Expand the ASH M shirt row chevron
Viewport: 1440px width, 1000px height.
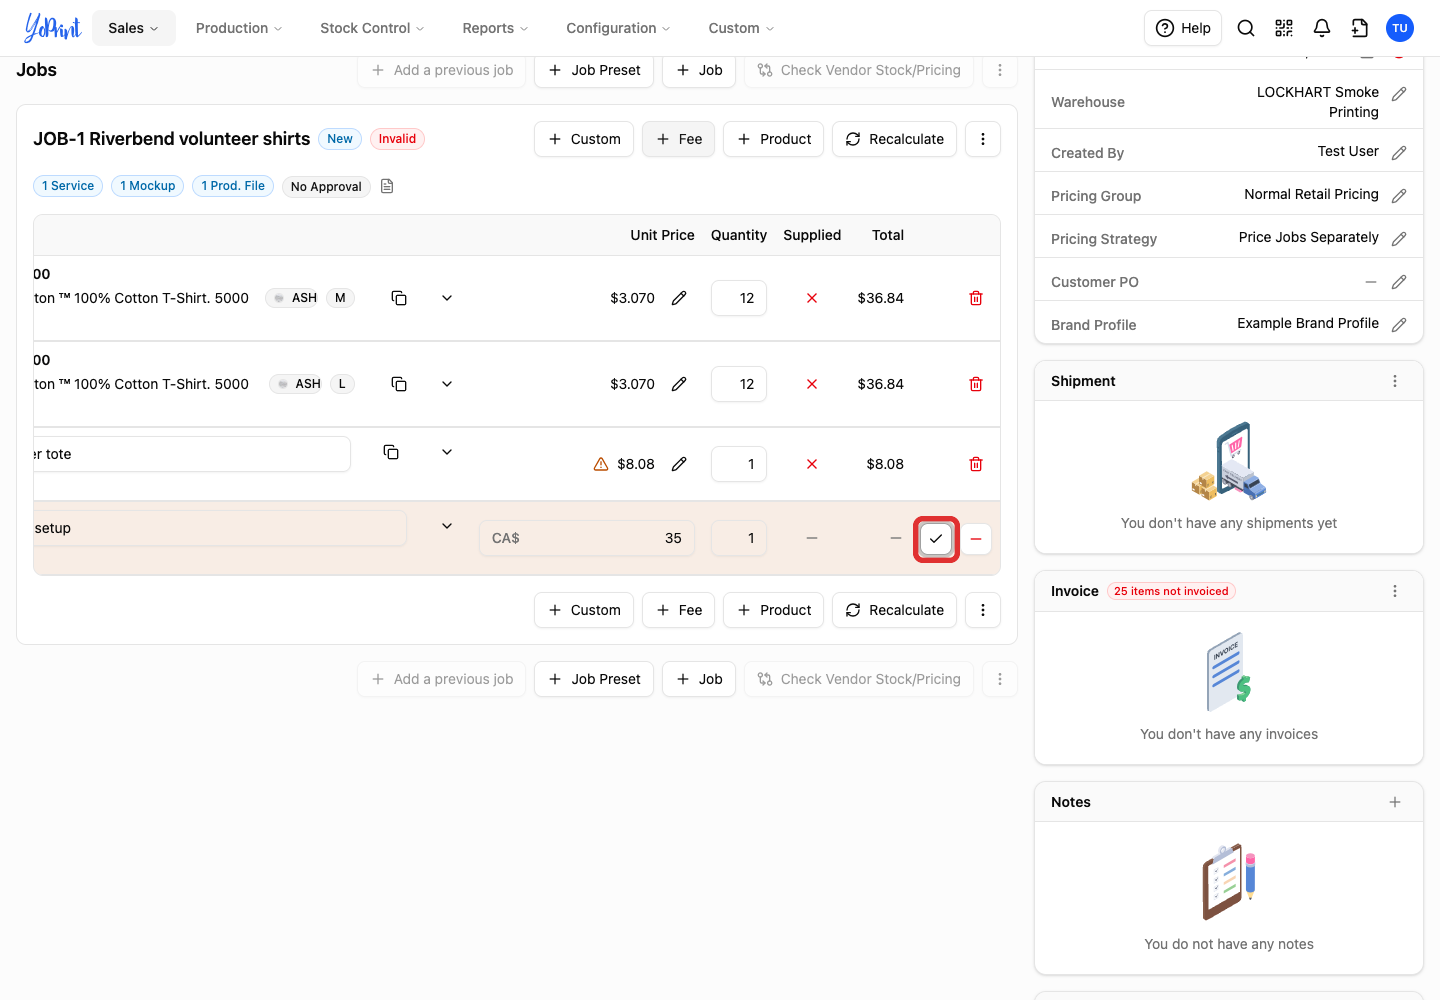click(x=447, y=298)
